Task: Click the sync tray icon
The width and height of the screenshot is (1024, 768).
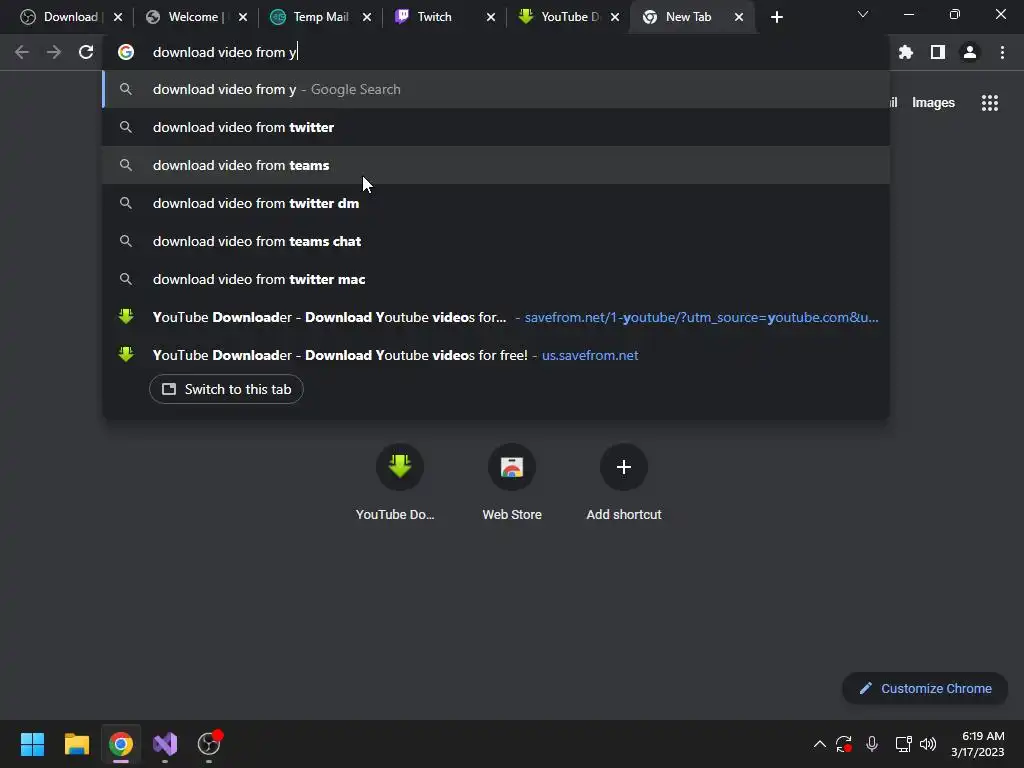Action: [844, 744]
